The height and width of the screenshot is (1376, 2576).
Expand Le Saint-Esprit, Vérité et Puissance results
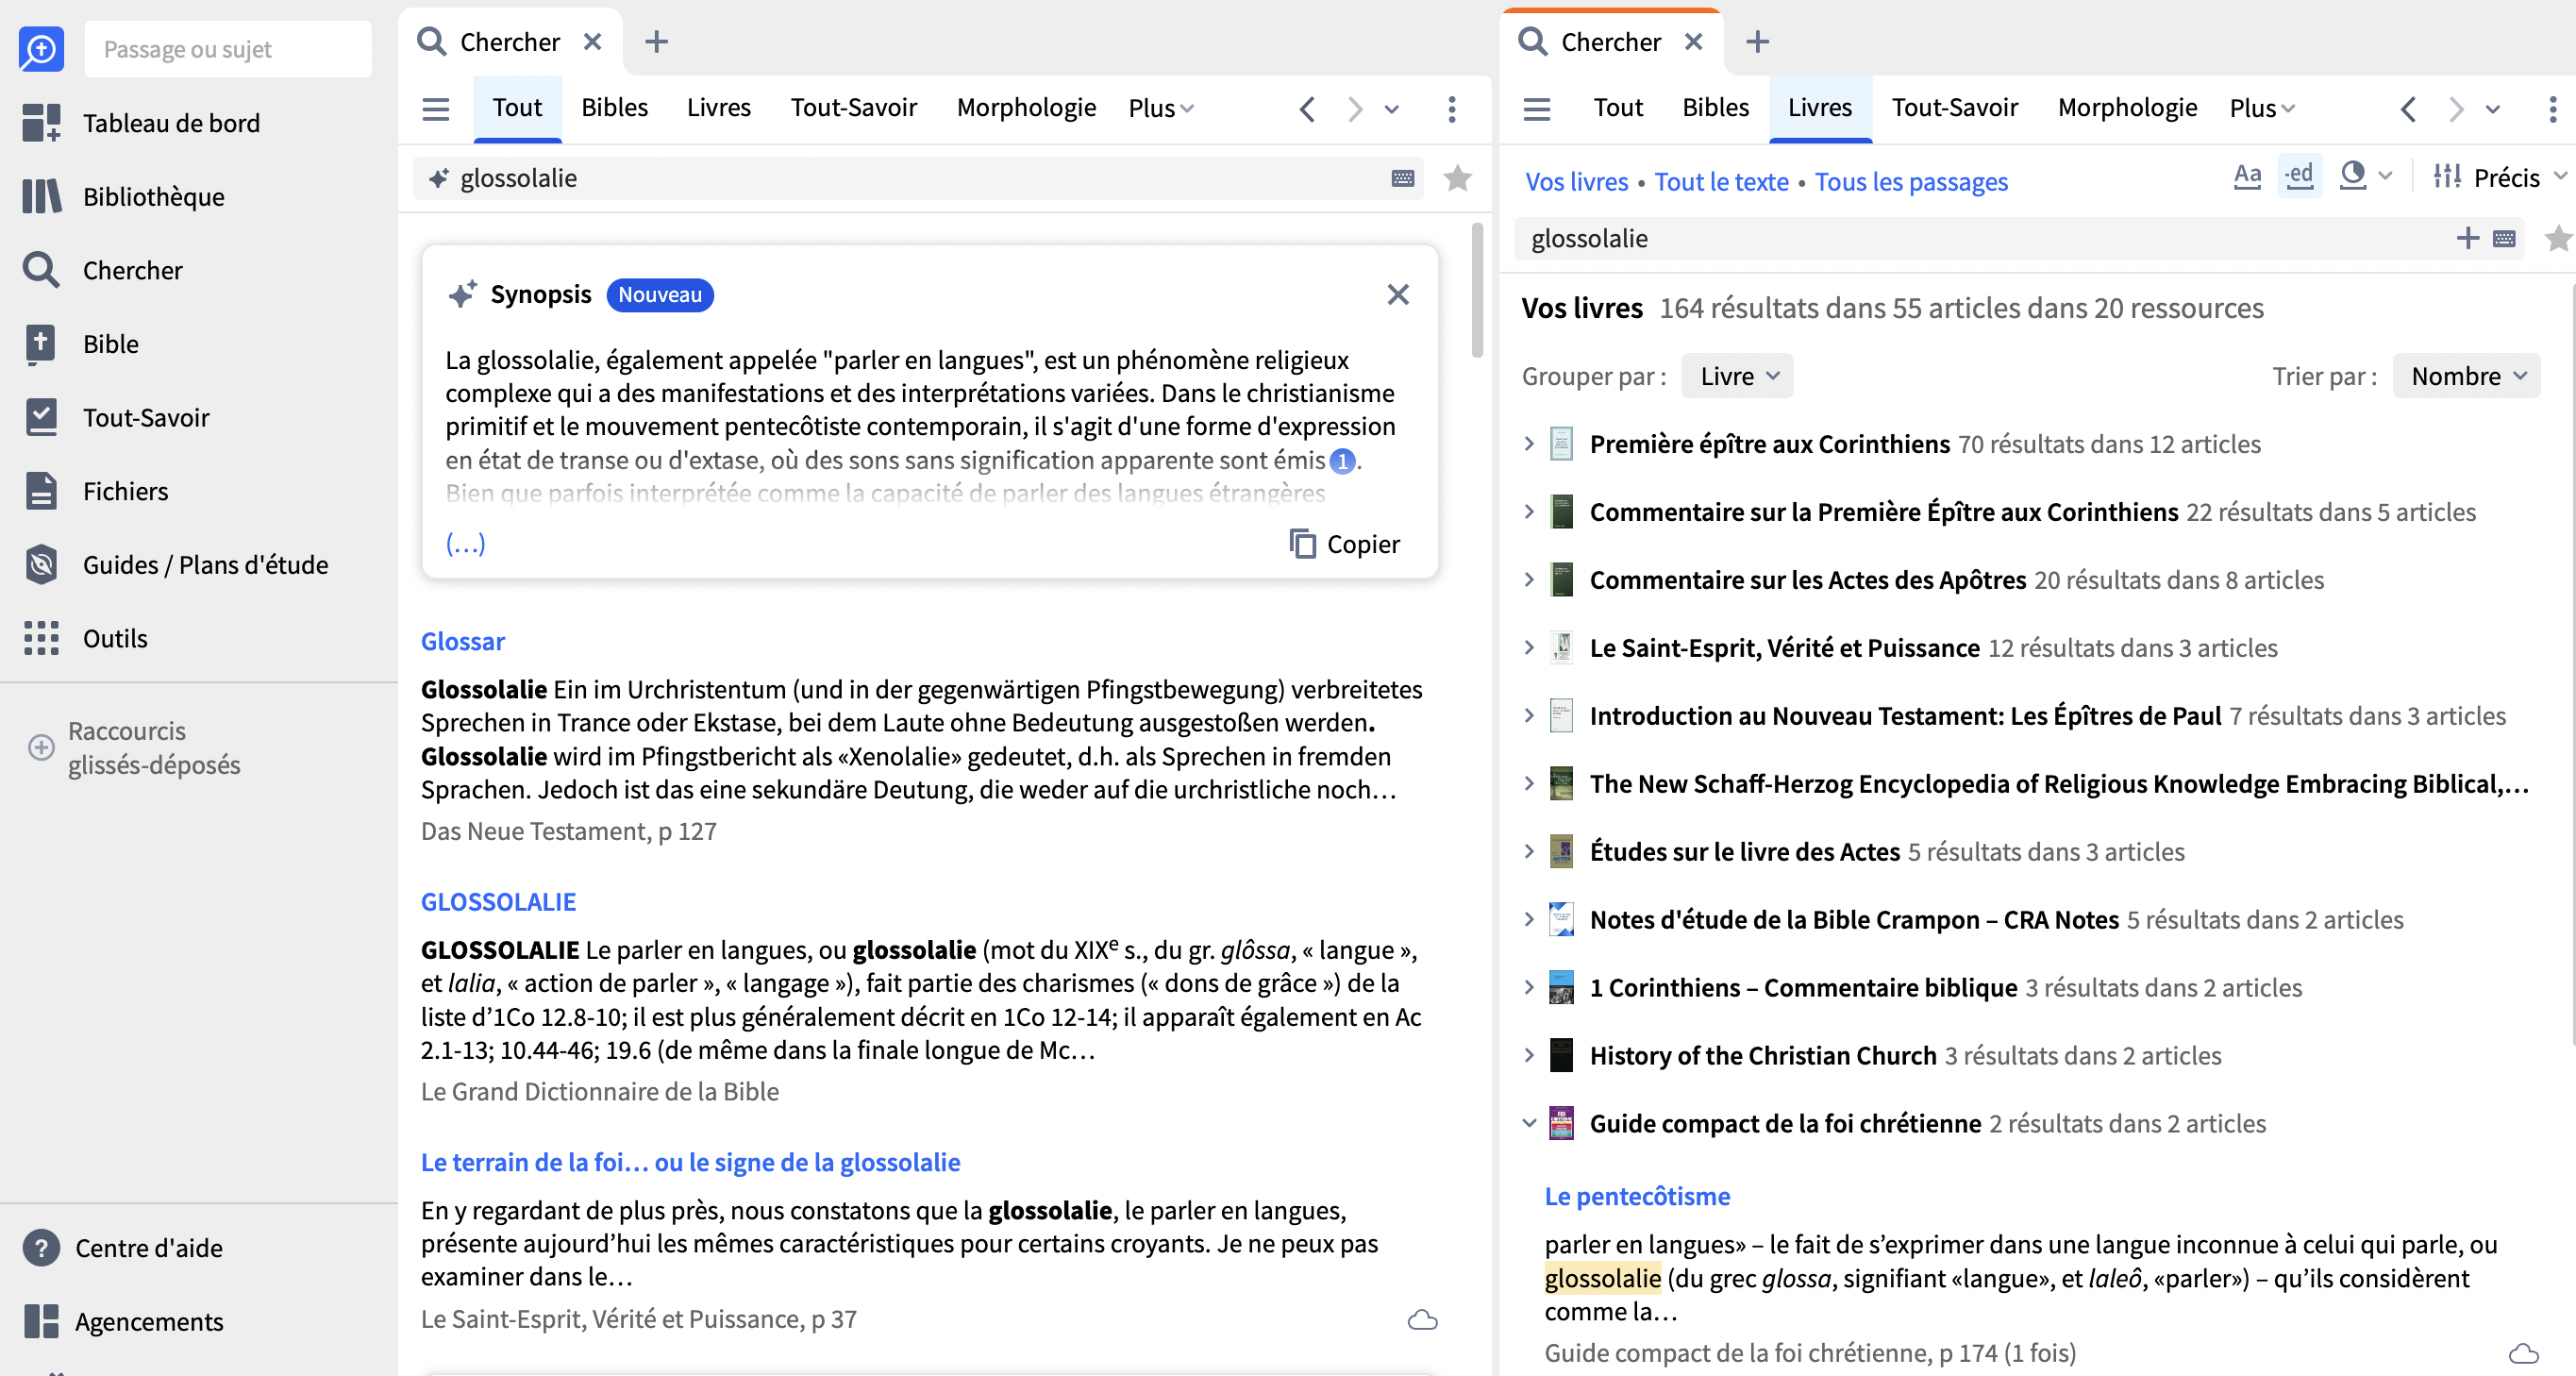click(x=1529, y=647)
